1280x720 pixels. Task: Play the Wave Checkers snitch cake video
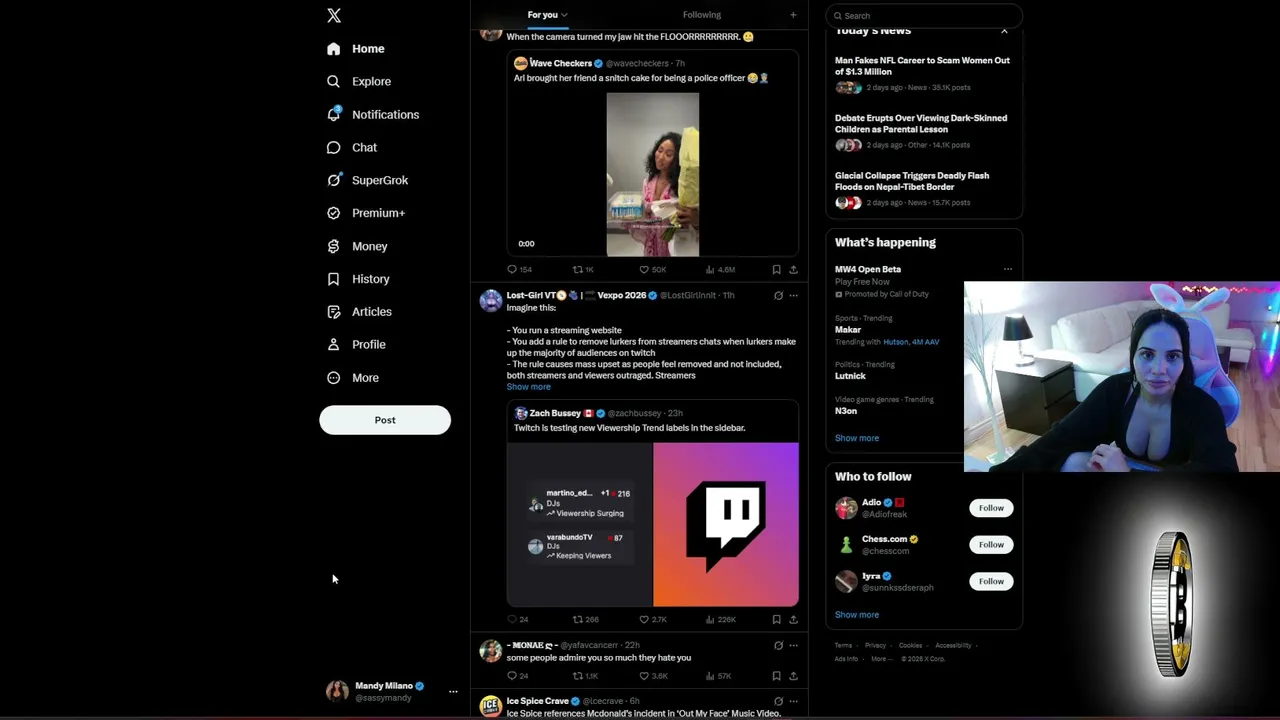click(653, 175)
